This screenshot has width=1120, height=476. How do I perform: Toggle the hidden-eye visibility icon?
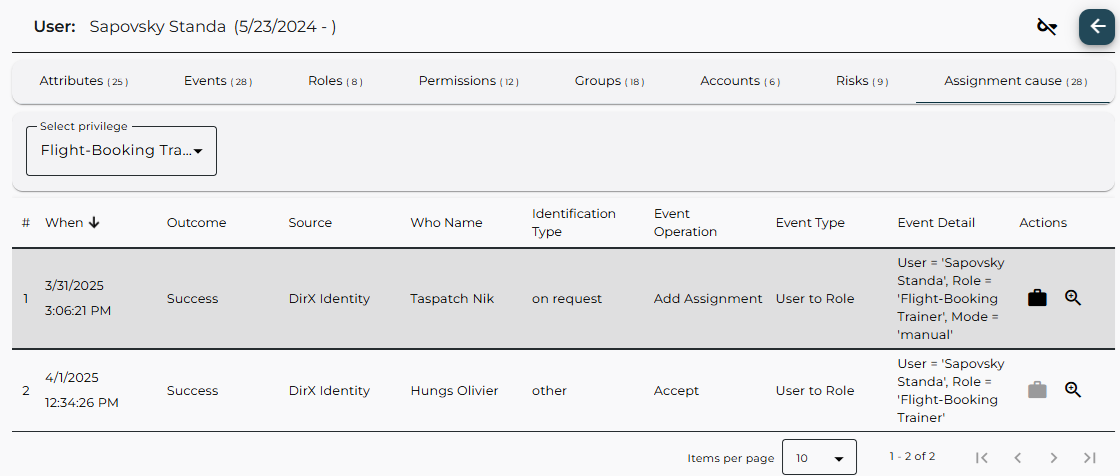pyautogui.click(x=1047, y=27)
